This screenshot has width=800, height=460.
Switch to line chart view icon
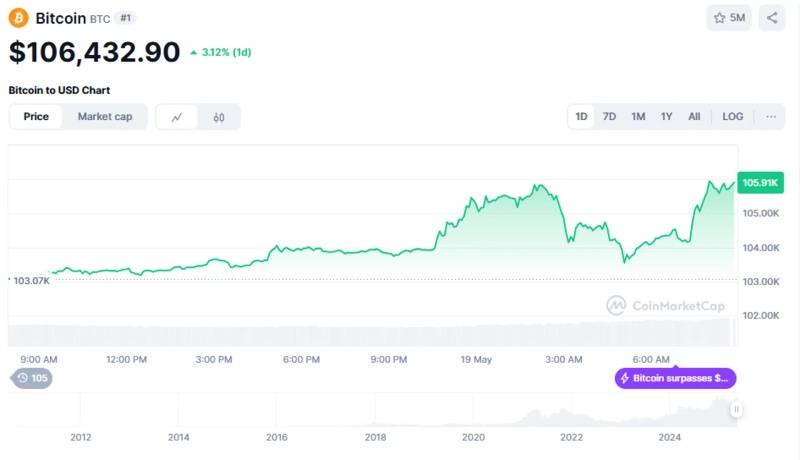177,117
